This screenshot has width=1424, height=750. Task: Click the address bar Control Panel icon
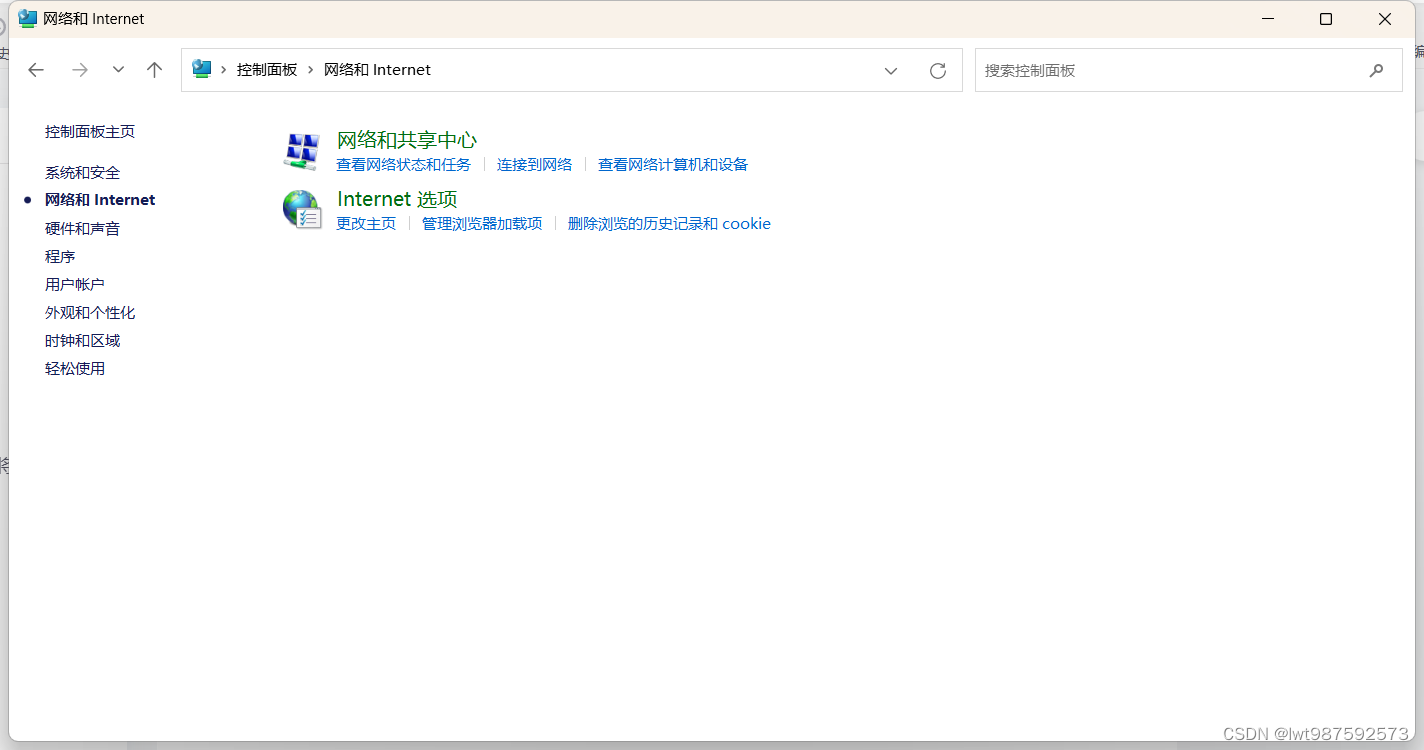[x=202, y=69]
